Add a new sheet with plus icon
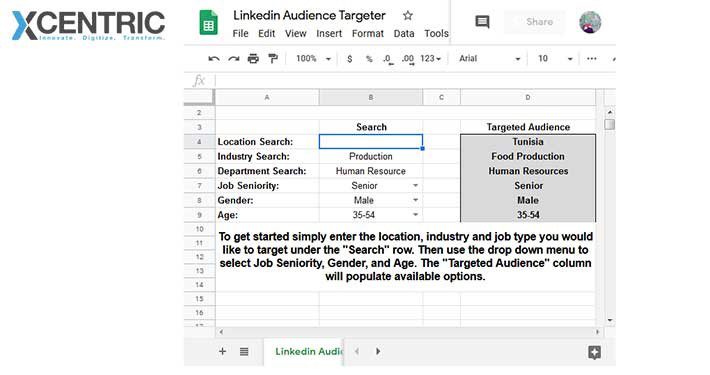710x375 pixels. (x=222, y=351)
